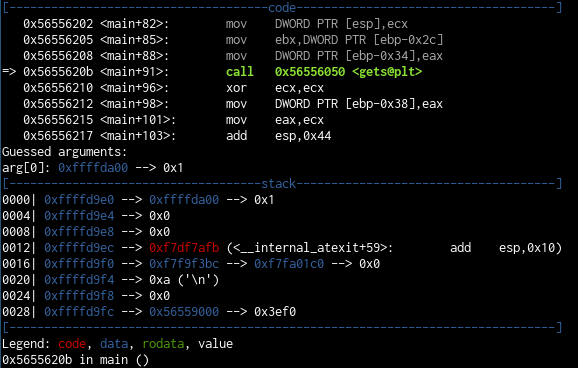Image resolution: width=578 pixels, height=368 pixels.
Task: Select operand ebx,DWORD PTR [ebp-0x2c]
Action: point(359,40)
